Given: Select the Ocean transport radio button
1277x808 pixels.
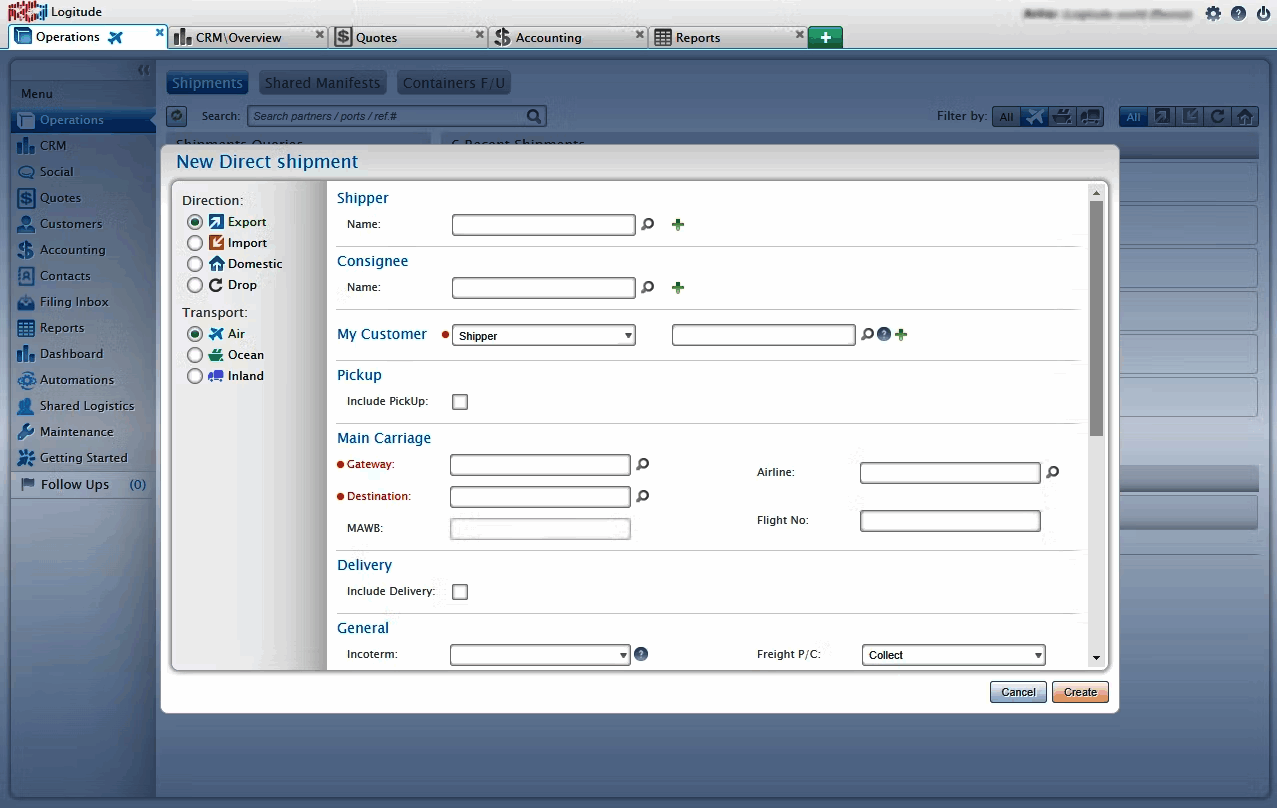Looking at the screenshot, I should (194, 354).
